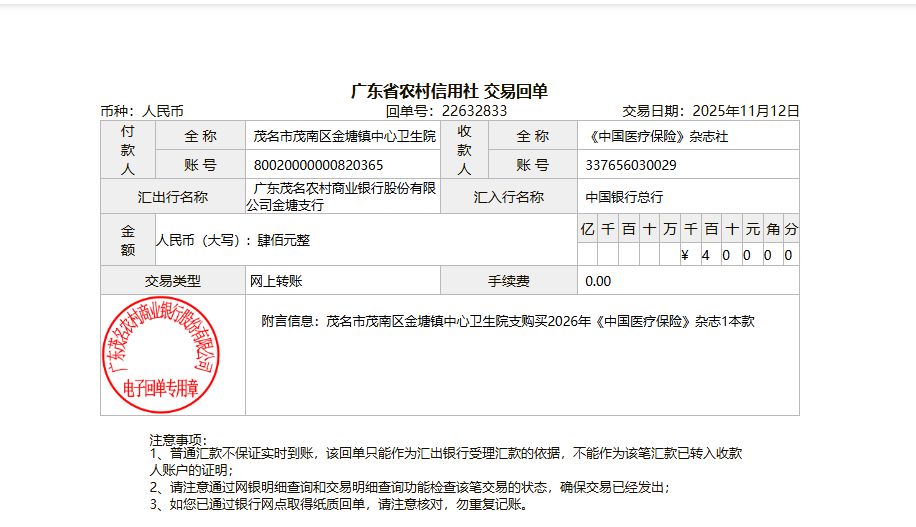
Task: Click the 附言信息 remarks text line
Action: point(507,322)
